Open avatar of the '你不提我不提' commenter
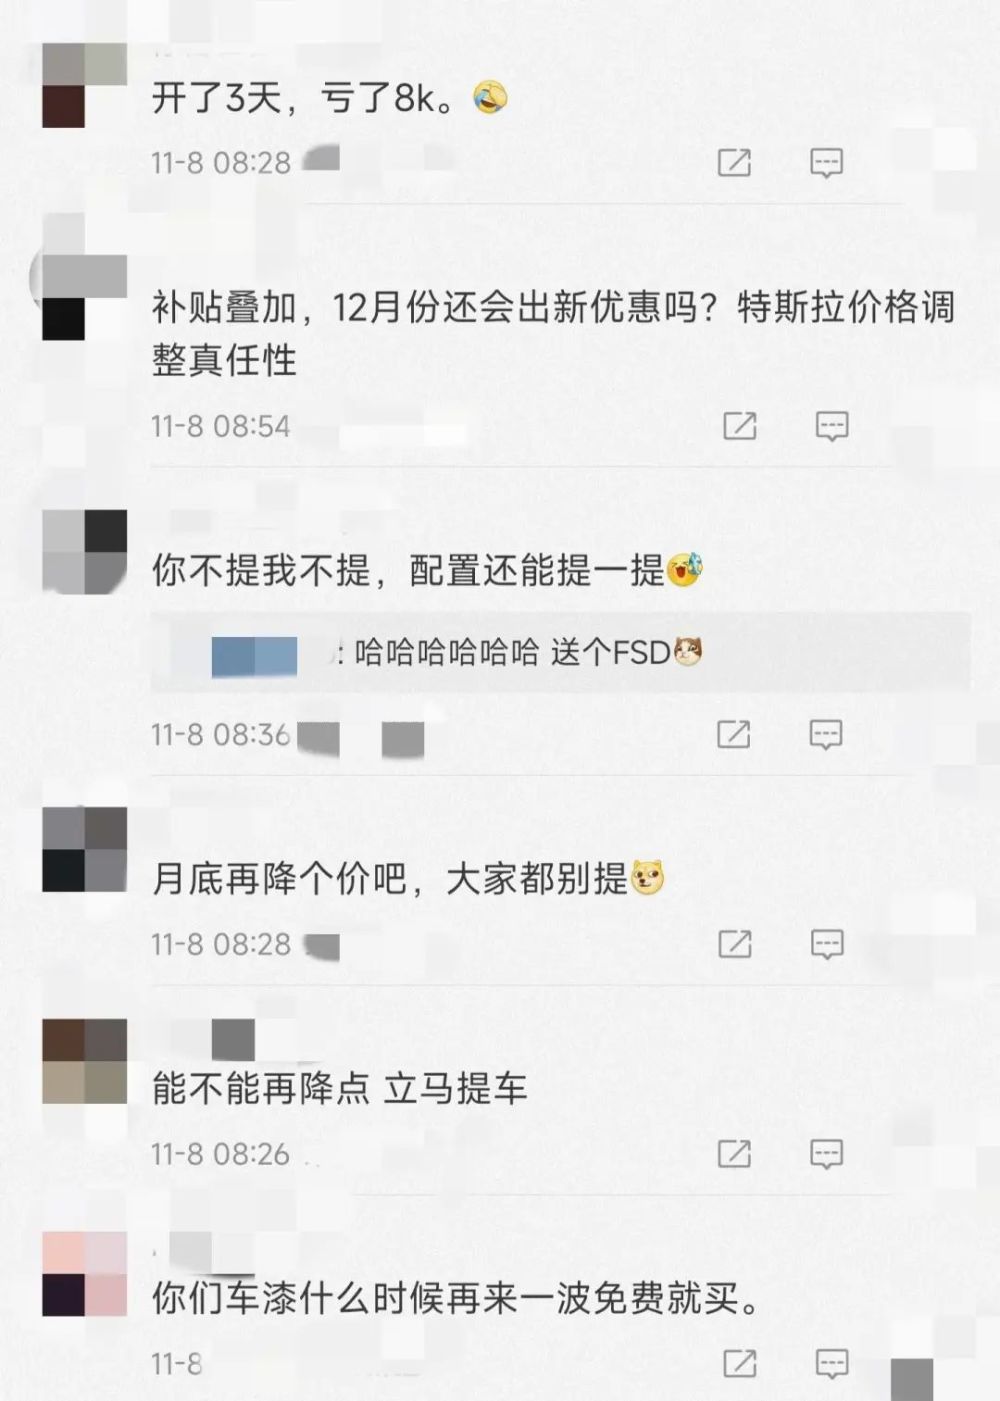The width and height of the screenshot is (1000, 1401). click(84, 552)
